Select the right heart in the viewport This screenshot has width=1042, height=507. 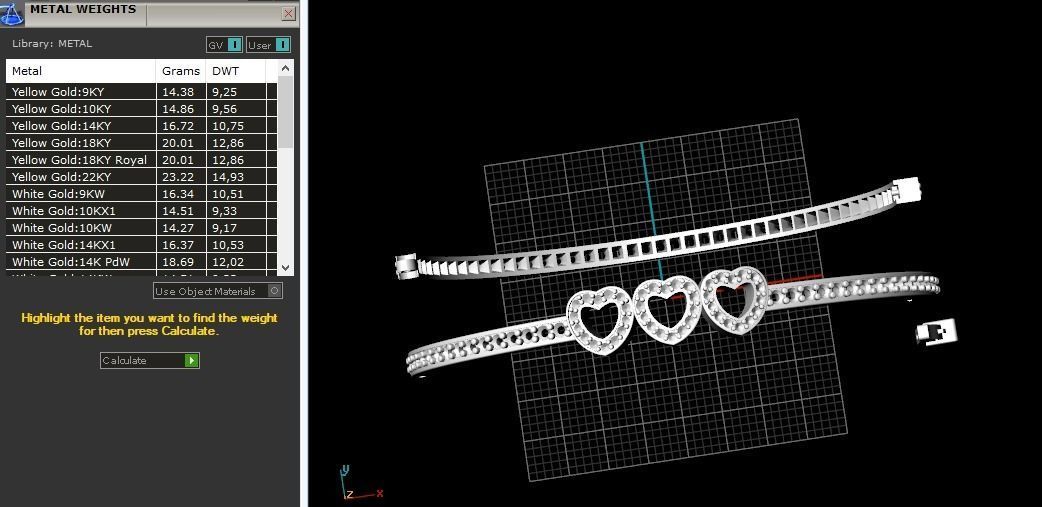734,300
